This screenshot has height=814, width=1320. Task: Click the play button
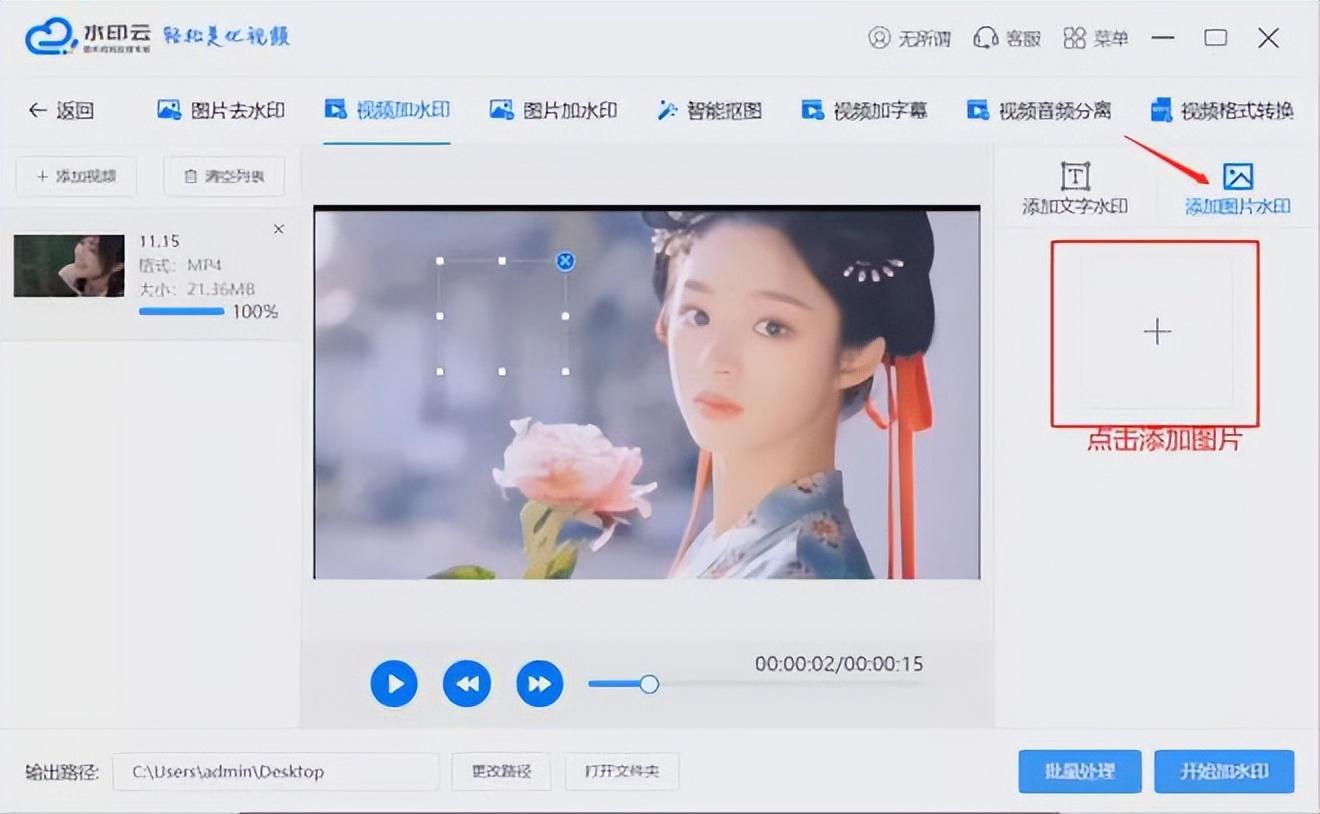394,684
